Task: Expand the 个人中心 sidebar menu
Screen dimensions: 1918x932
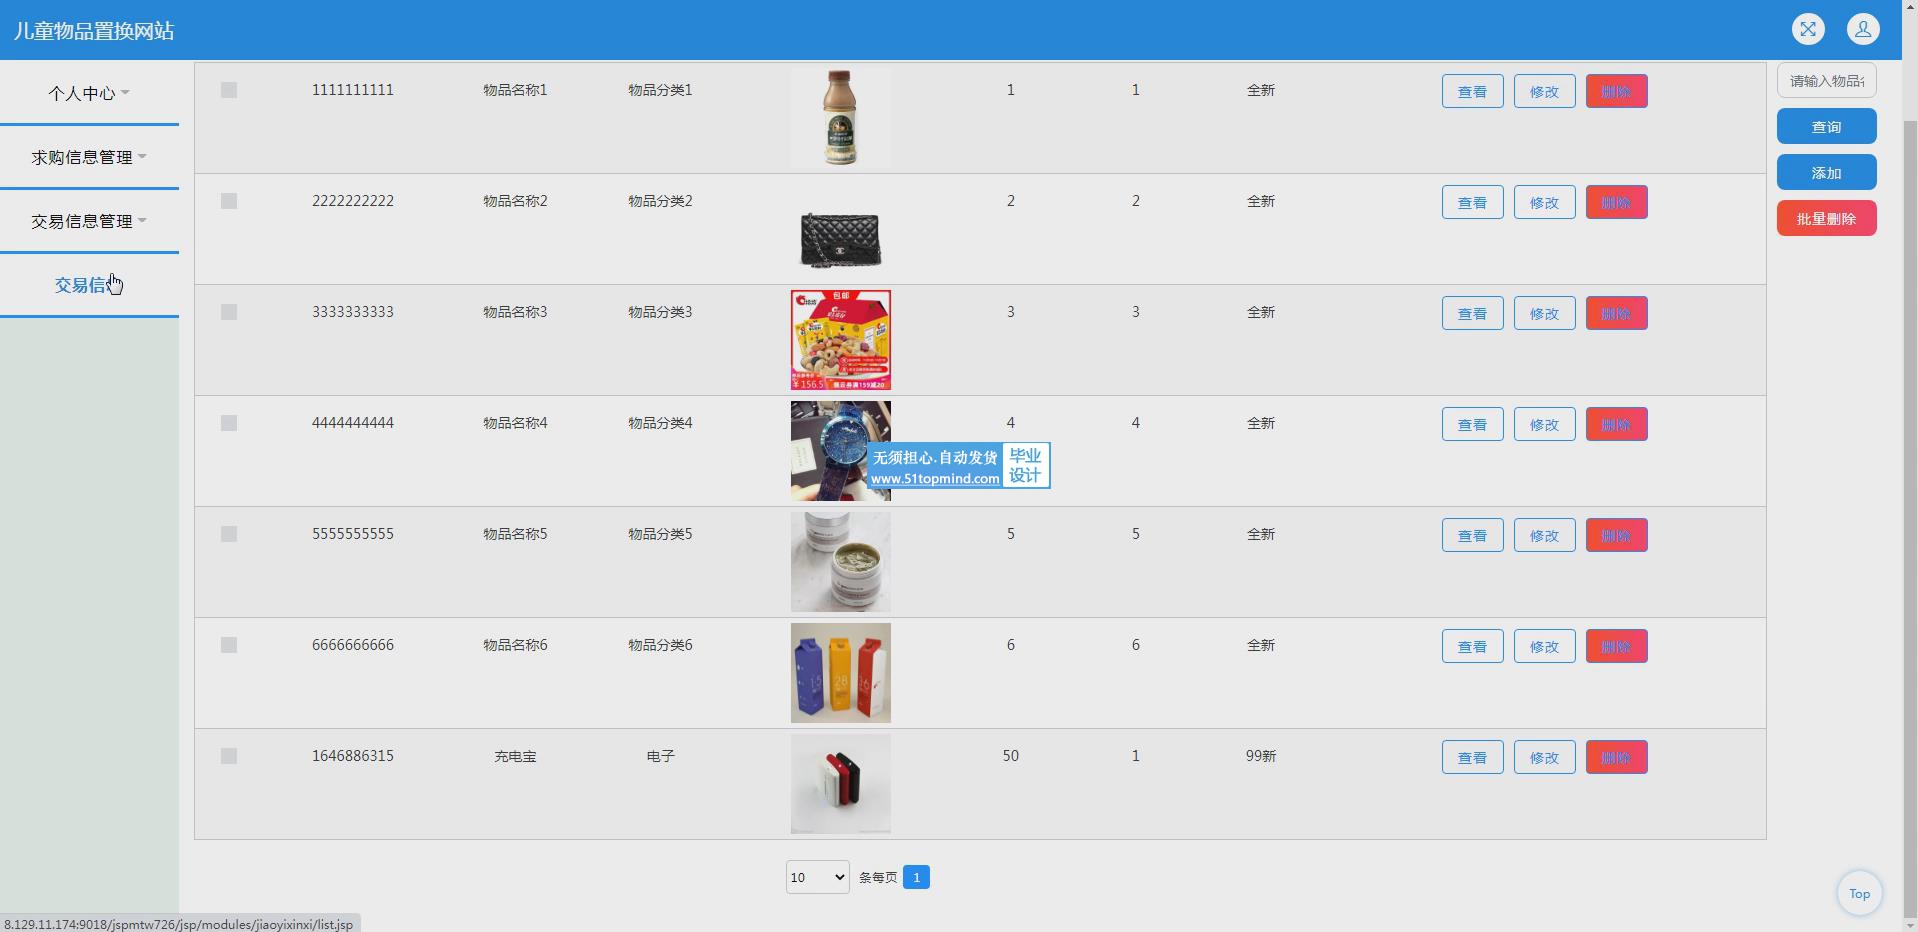Action: point(89,93)
